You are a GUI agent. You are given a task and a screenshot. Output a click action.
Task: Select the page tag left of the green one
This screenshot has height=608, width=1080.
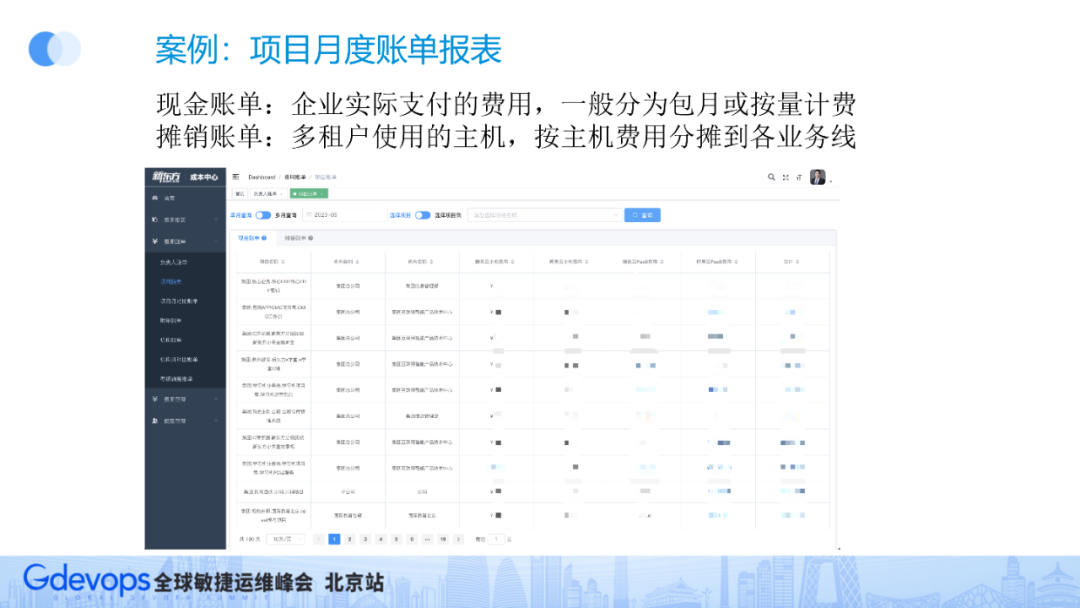pyautogui.click(x=269, y=194)
